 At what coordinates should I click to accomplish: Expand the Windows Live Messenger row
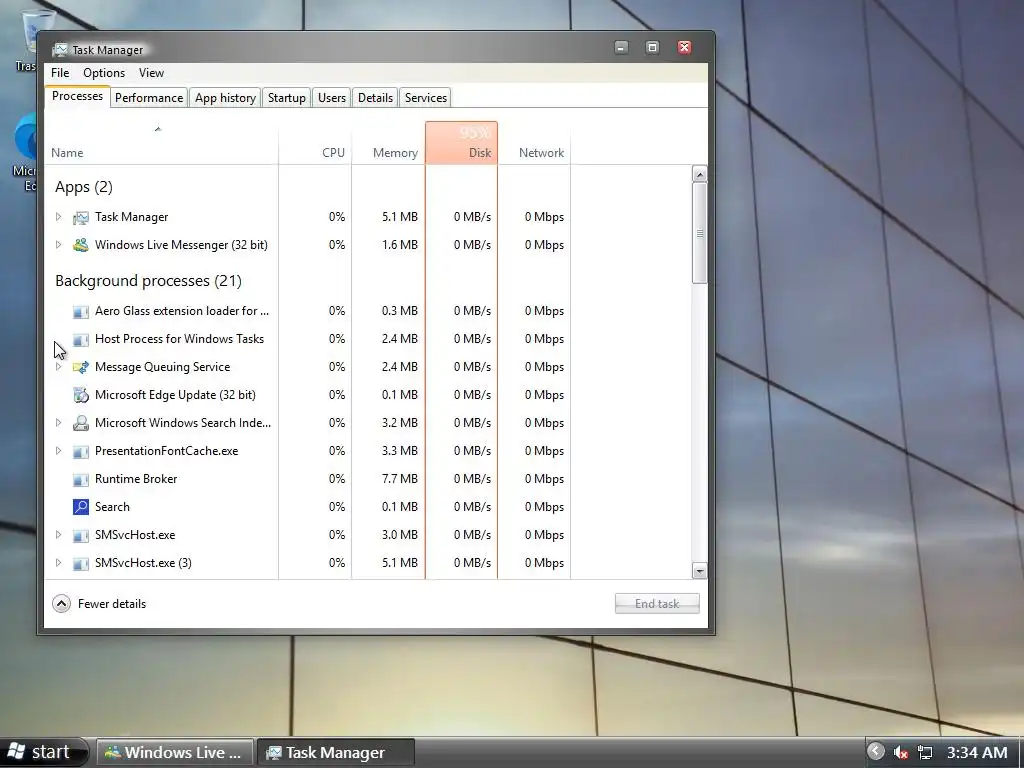[x=58, y=245]
